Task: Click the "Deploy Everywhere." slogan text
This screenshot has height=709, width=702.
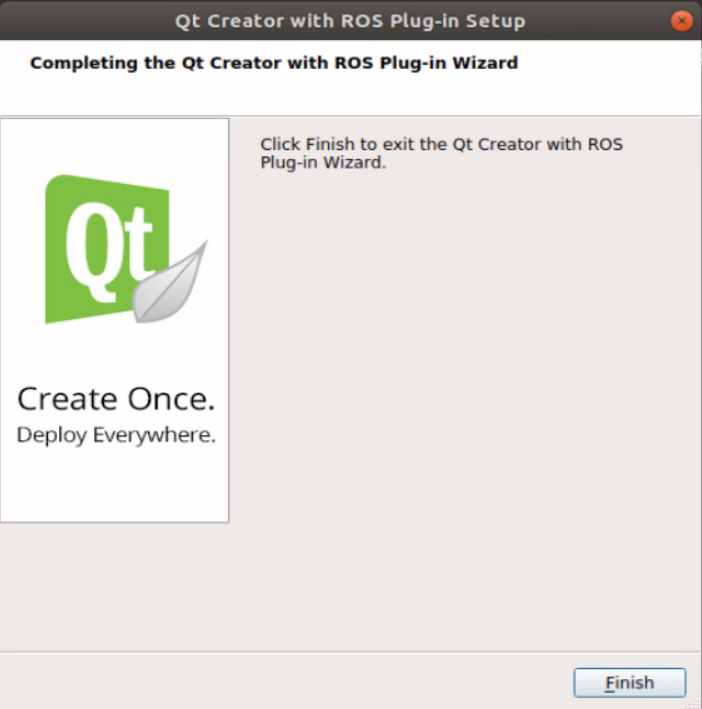Action: click(116, 435)
